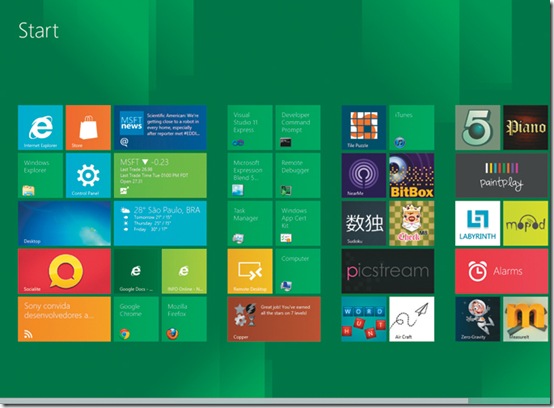
Task: Open the yellow-green mopod tile
Action: pos(525,224)
